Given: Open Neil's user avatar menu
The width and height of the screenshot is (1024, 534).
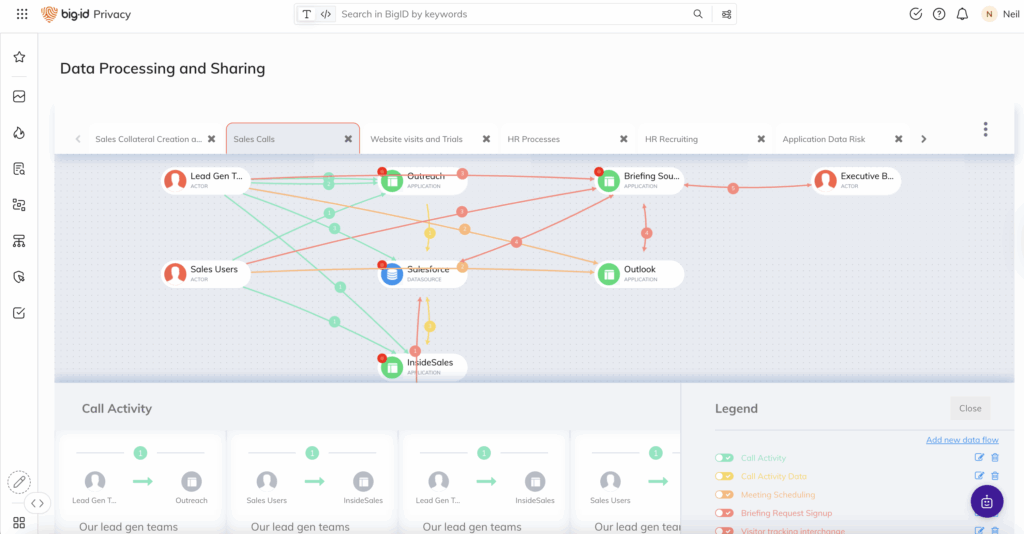Looking at the screenshot, I should [x=989, y=14].
